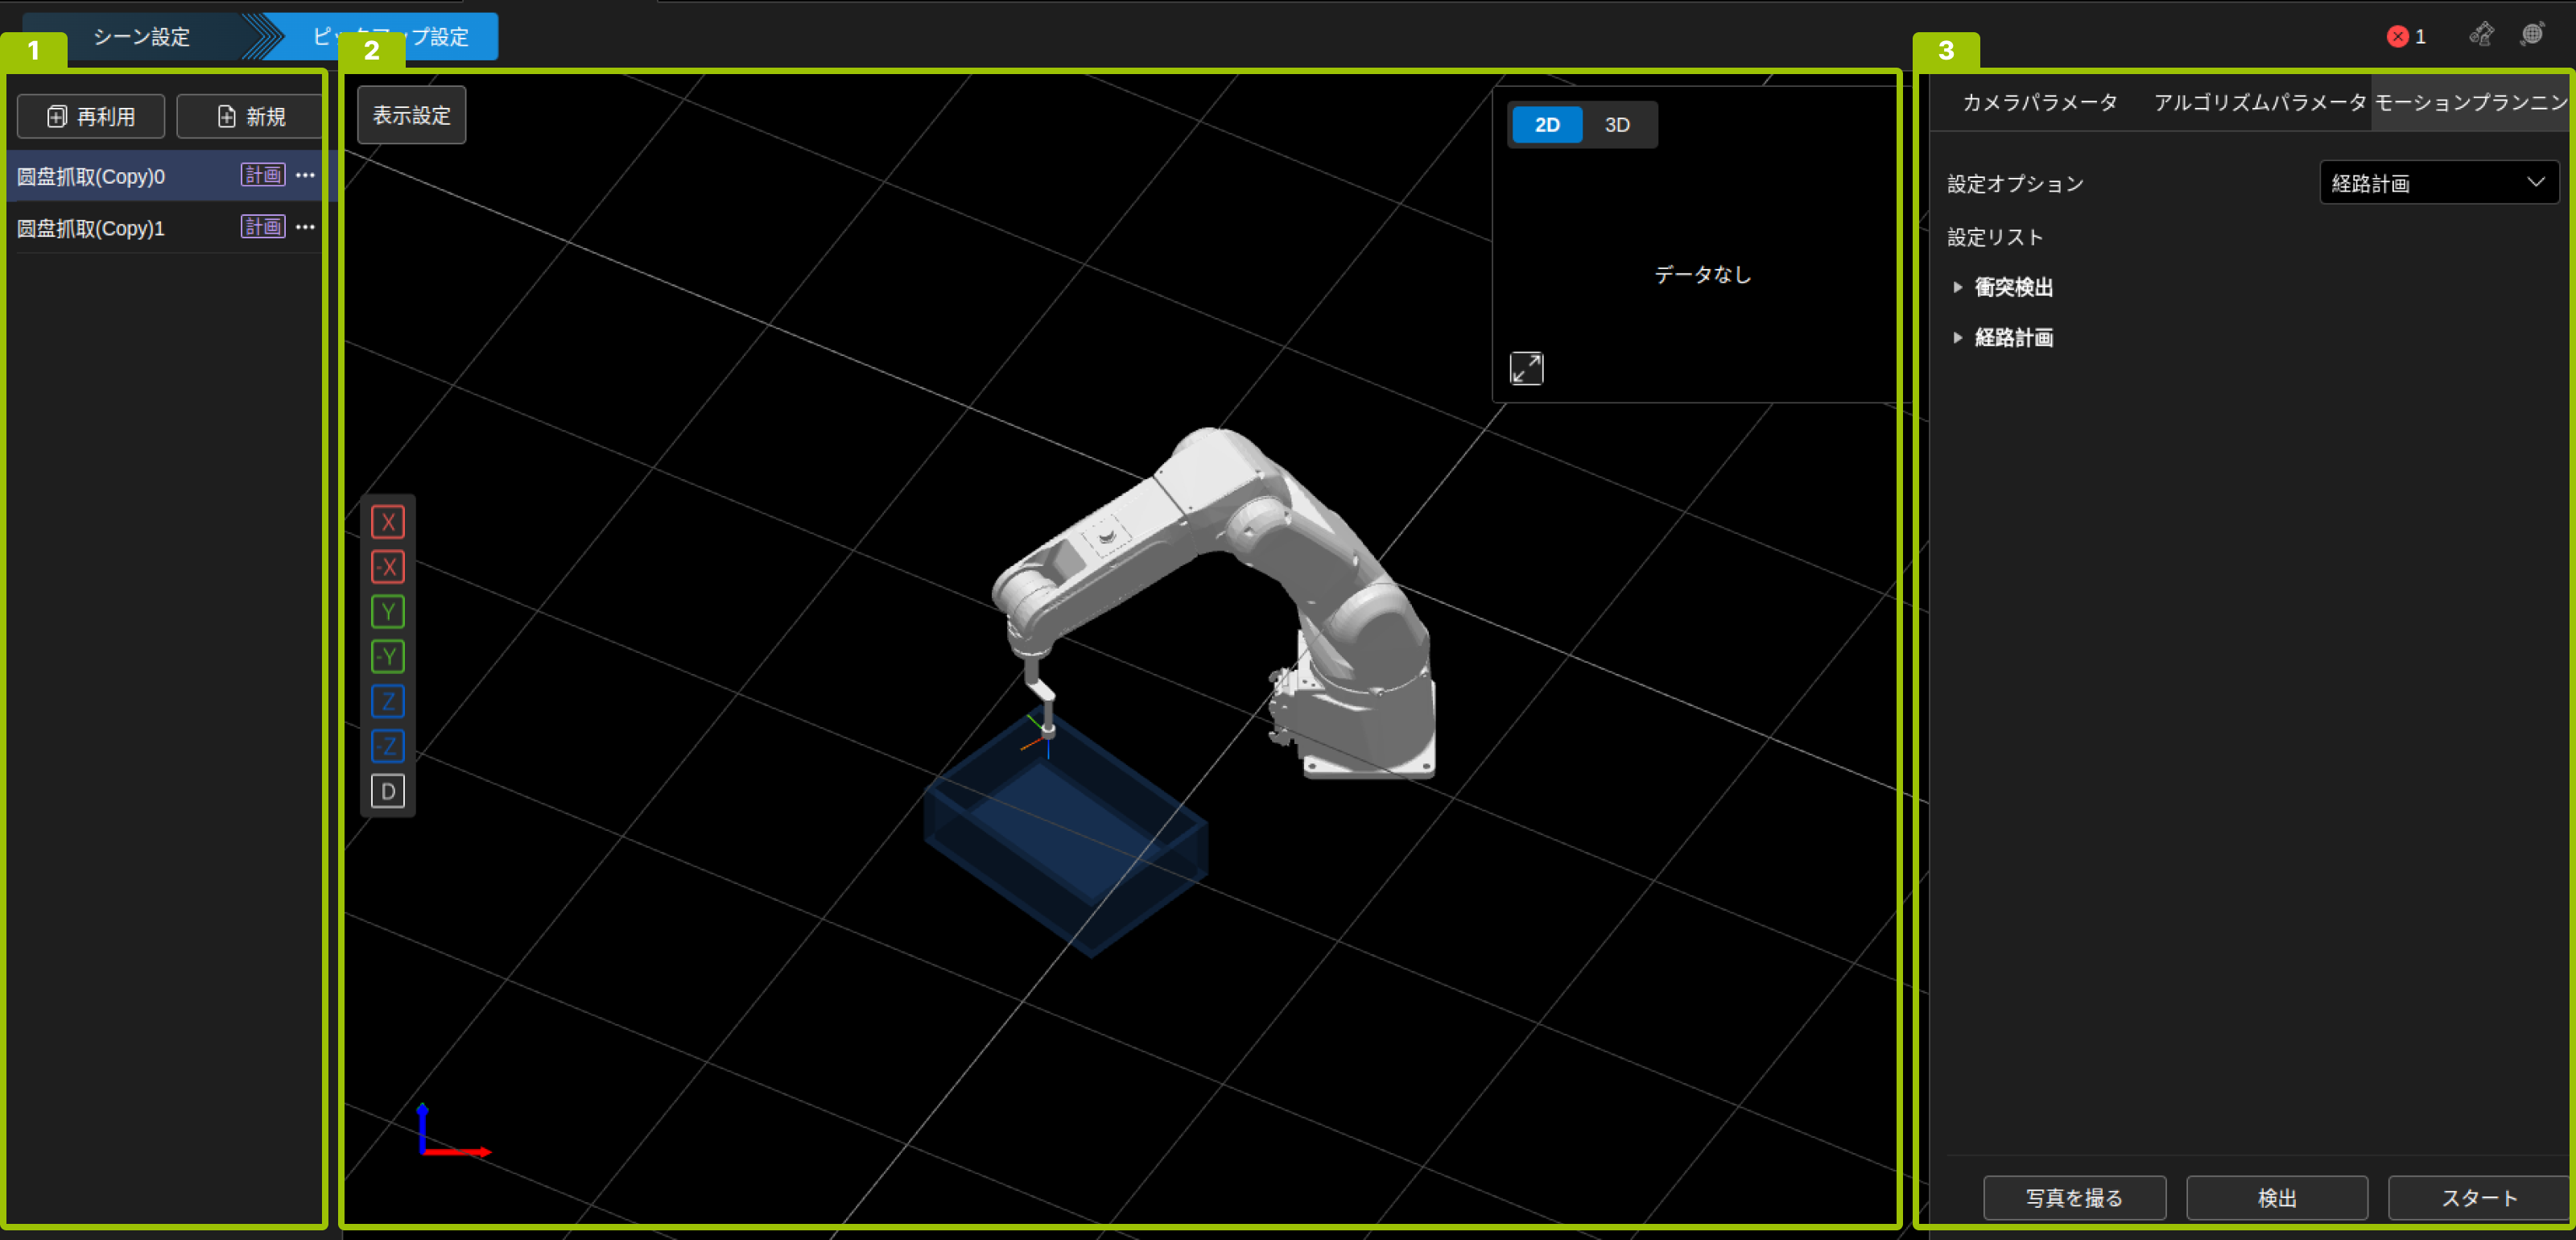Click the Z axis view icon

388,701
